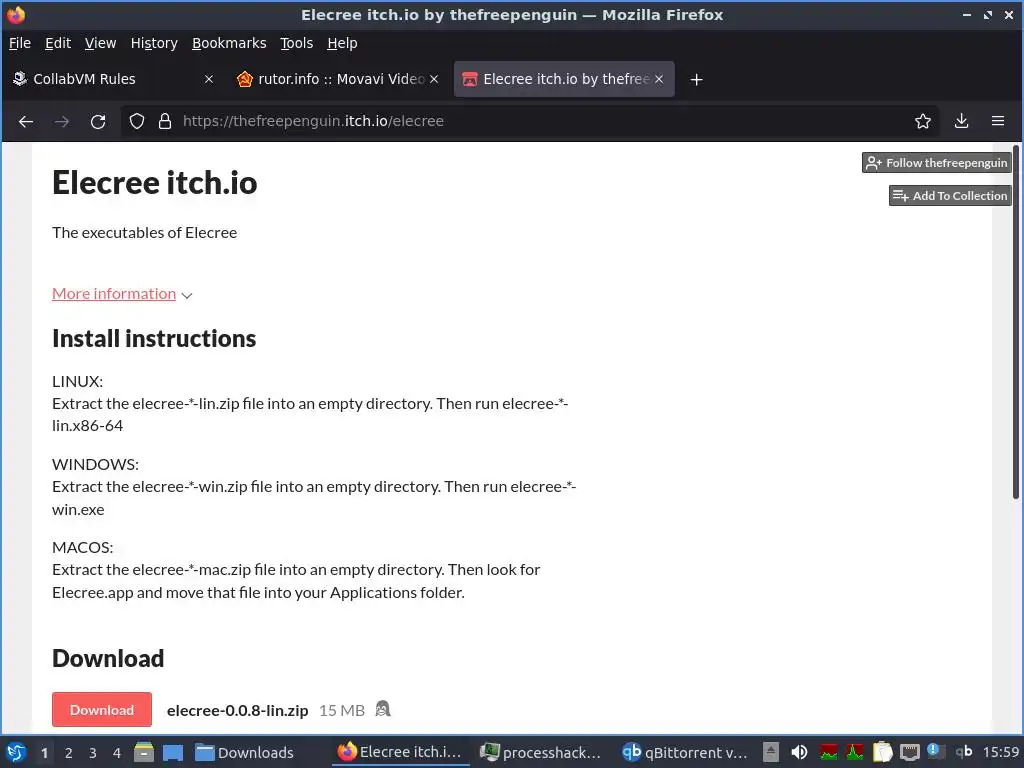Click the Elecree itch.io taskbar entry

click(400, 752)
